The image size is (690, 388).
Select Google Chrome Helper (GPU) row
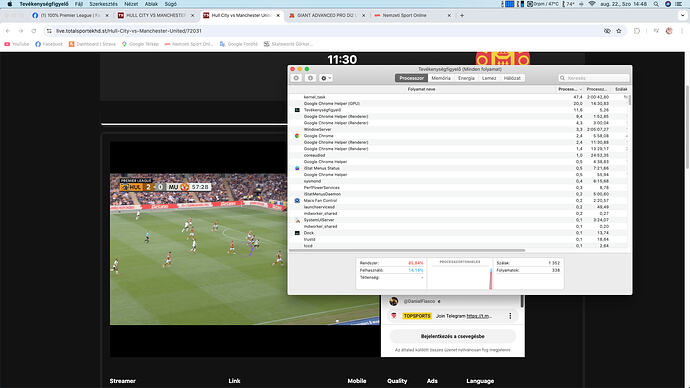[x=458, y=103]
